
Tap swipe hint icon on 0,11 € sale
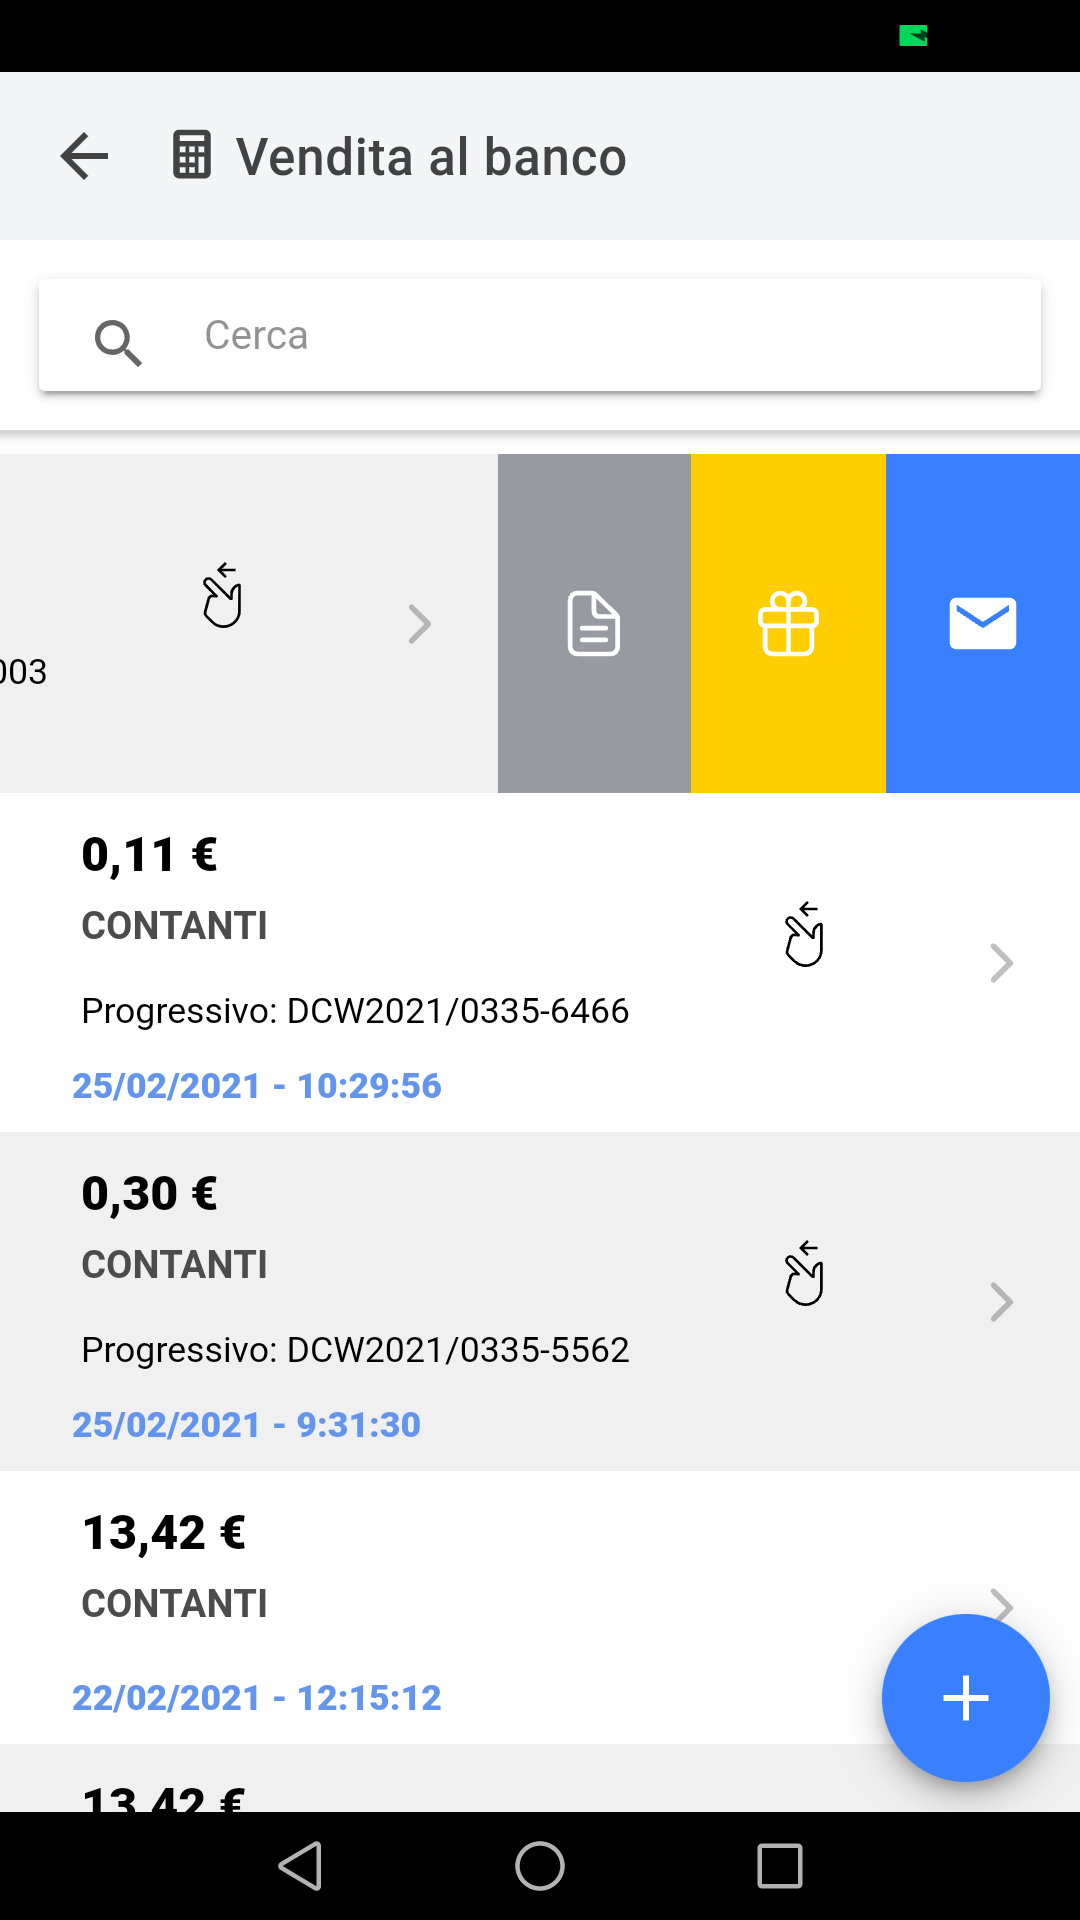[x=804, y=934]
